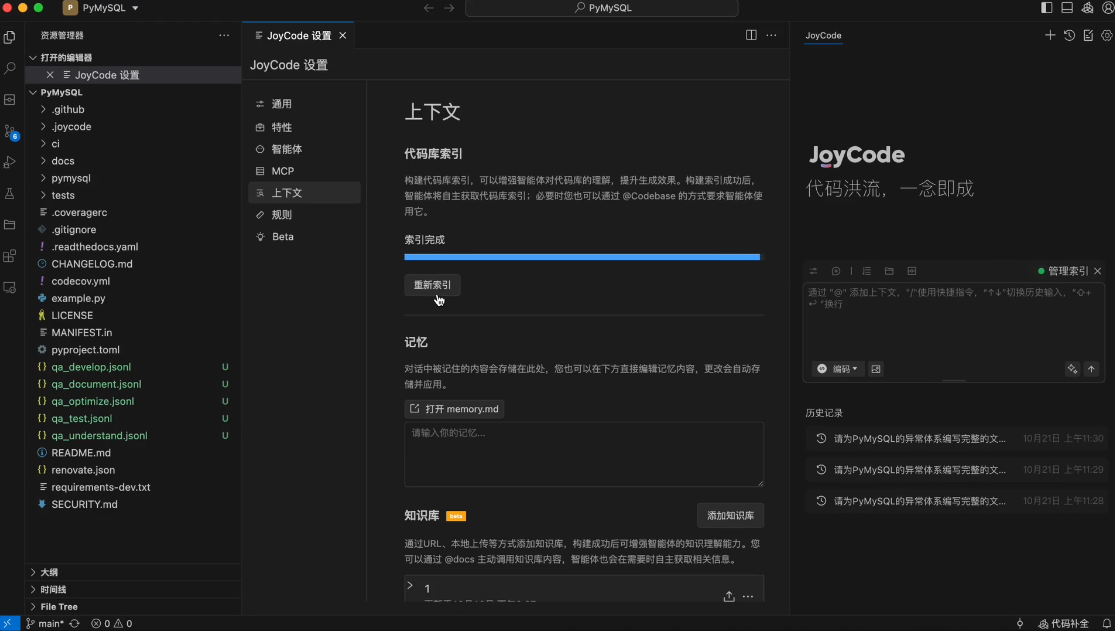Image resolution: width=1115 pixels, height=631 pixels.
Task: Open the Run and Debug view
Action: tap(9, 162)
